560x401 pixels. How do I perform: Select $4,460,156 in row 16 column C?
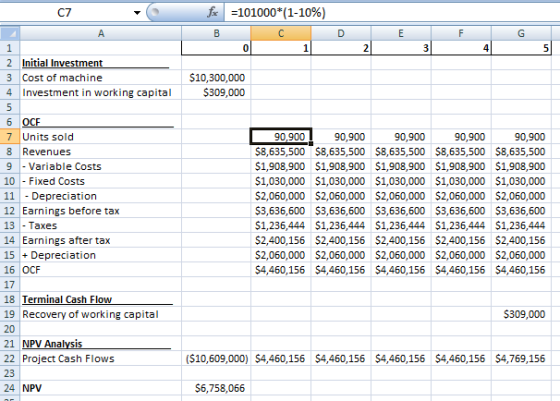[281, 270]
